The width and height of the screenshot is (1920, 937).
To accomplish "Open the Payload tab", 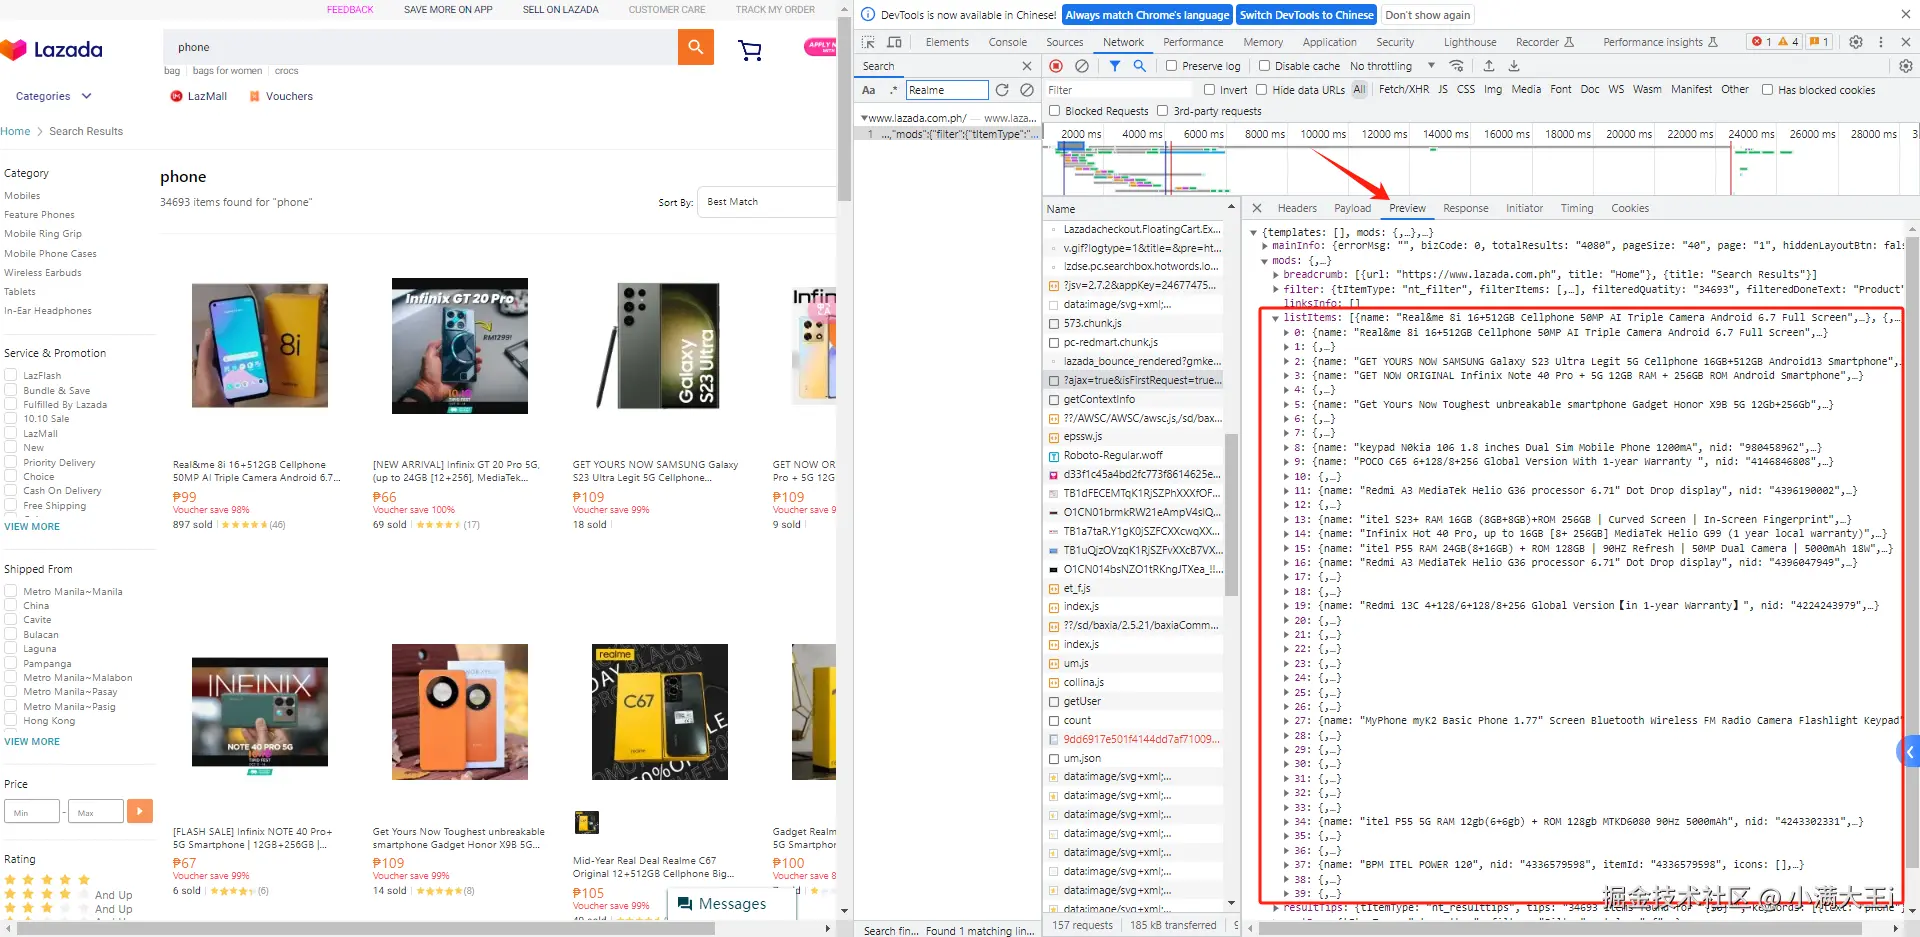I will (1352, 208).
